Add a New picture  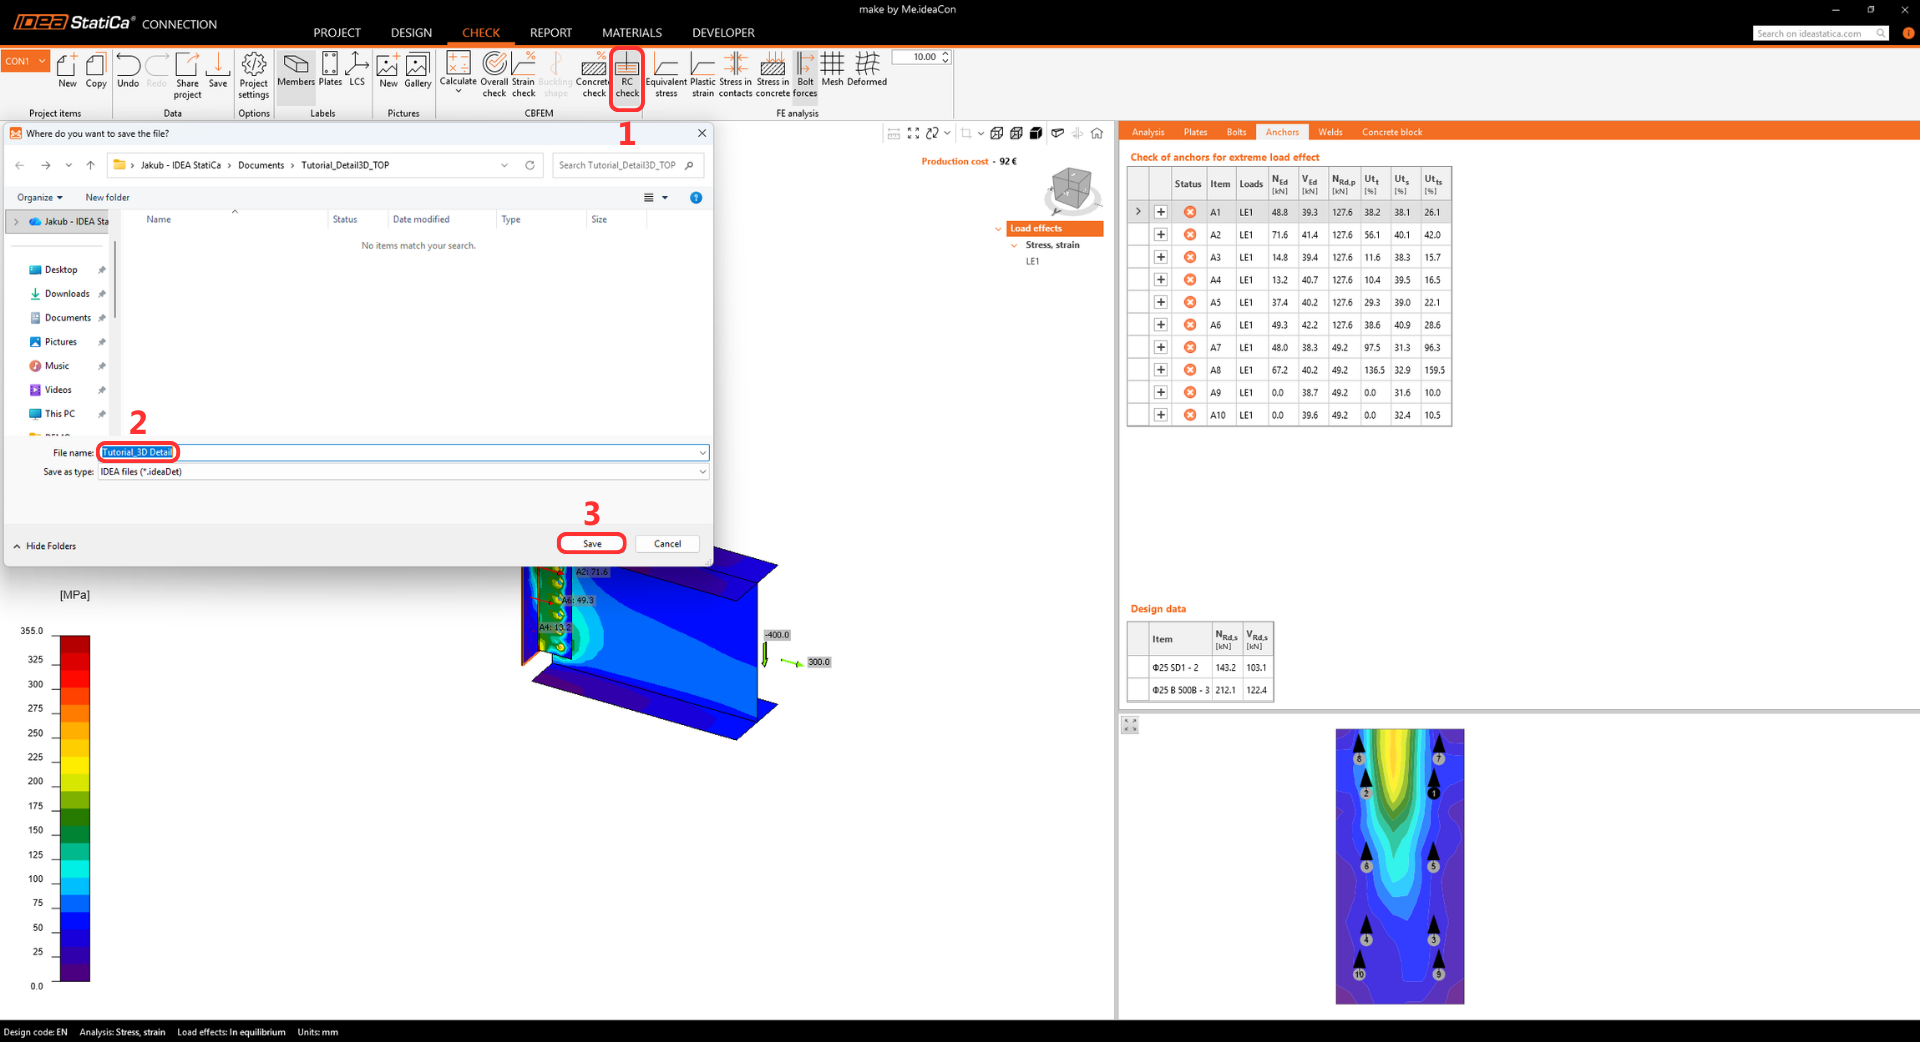[x=388, y=71]
